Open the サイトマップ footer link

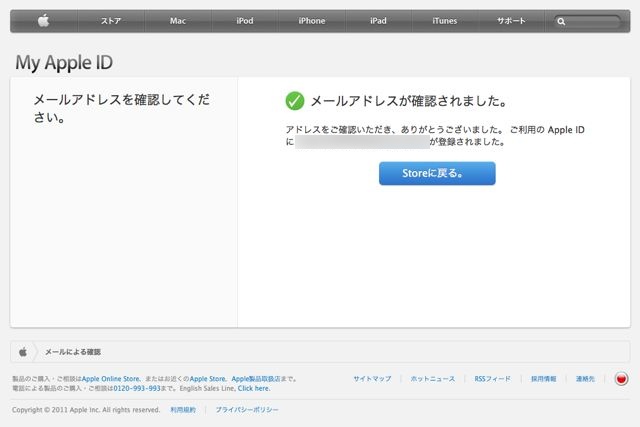coord(372,379)
